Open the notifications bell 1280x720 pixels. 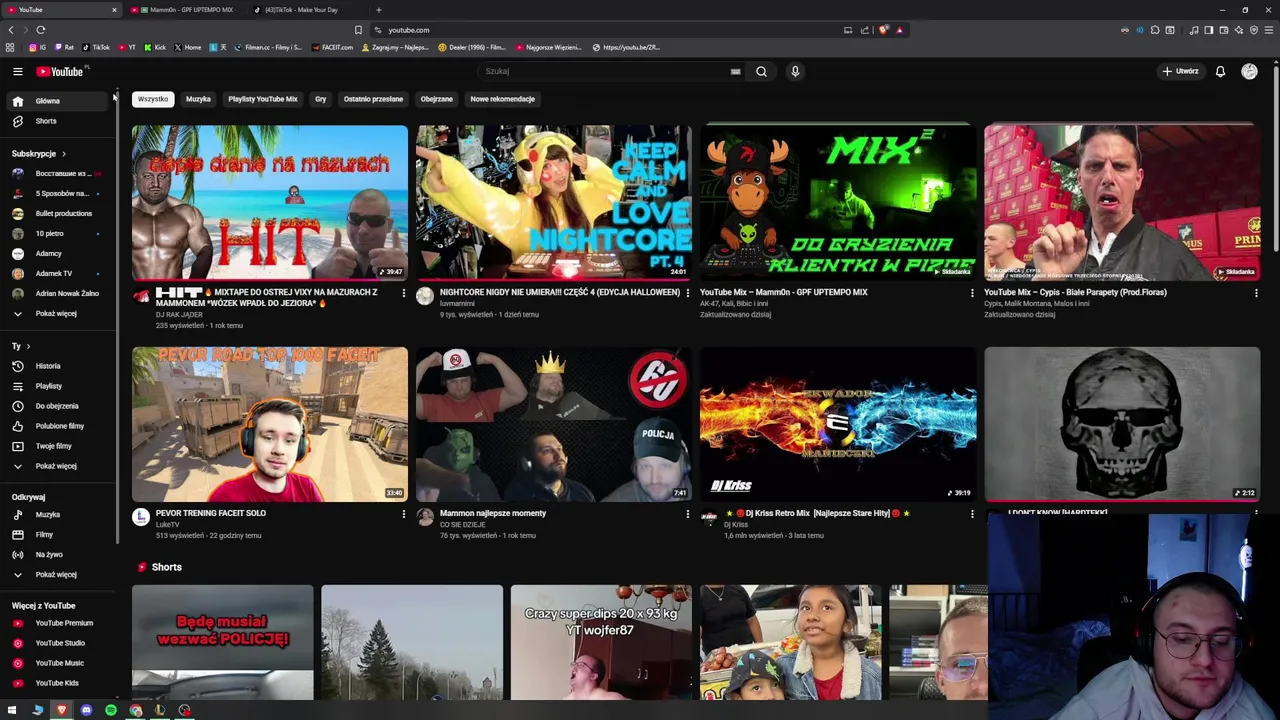(x=1220, y=71)
